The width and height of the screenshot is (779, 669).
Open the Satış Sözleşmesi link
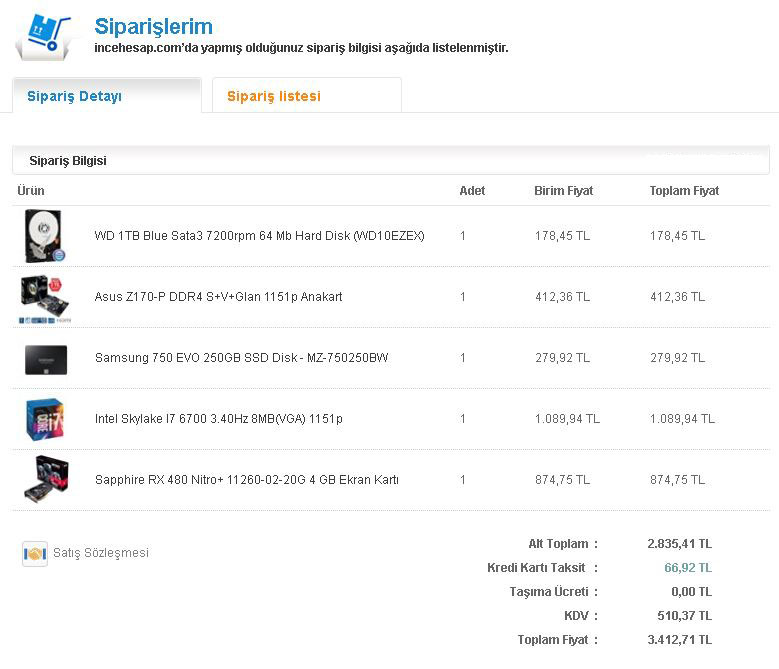pyautogui.click(x=100, y=553)
